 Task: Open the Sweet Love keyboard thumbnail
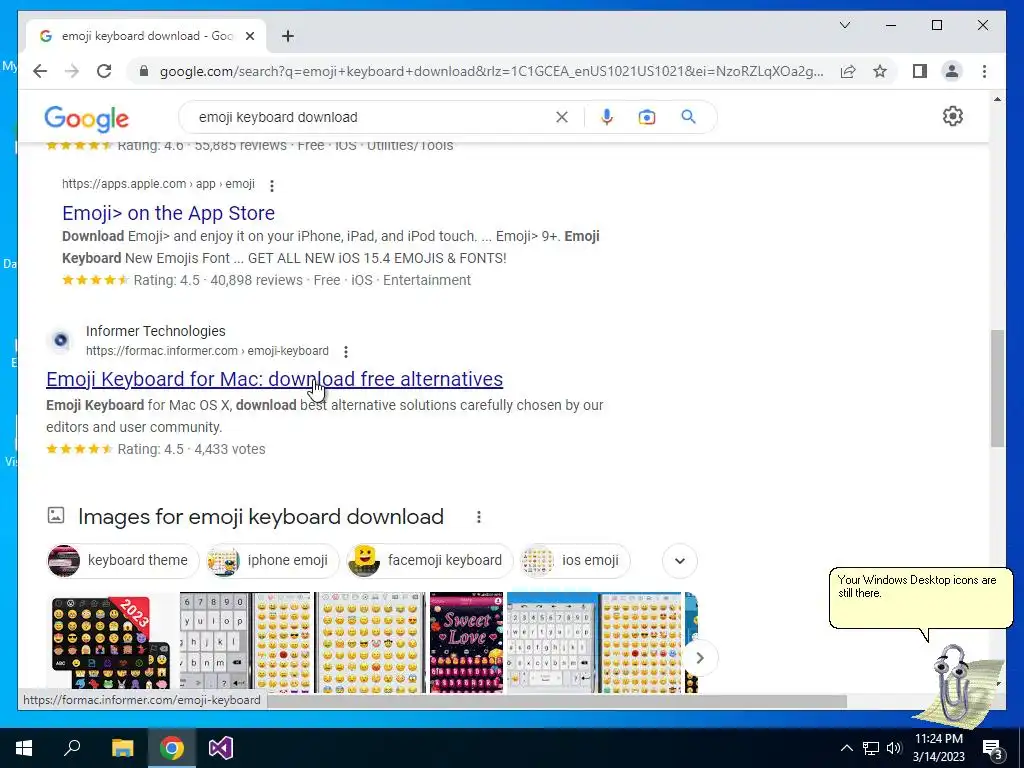click(x=466, y=643)
